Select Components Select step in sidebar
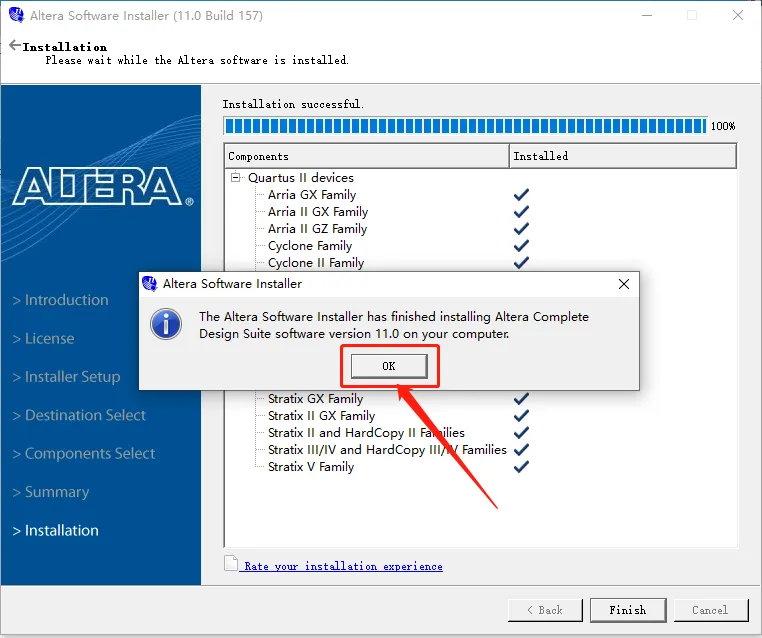 84,453
